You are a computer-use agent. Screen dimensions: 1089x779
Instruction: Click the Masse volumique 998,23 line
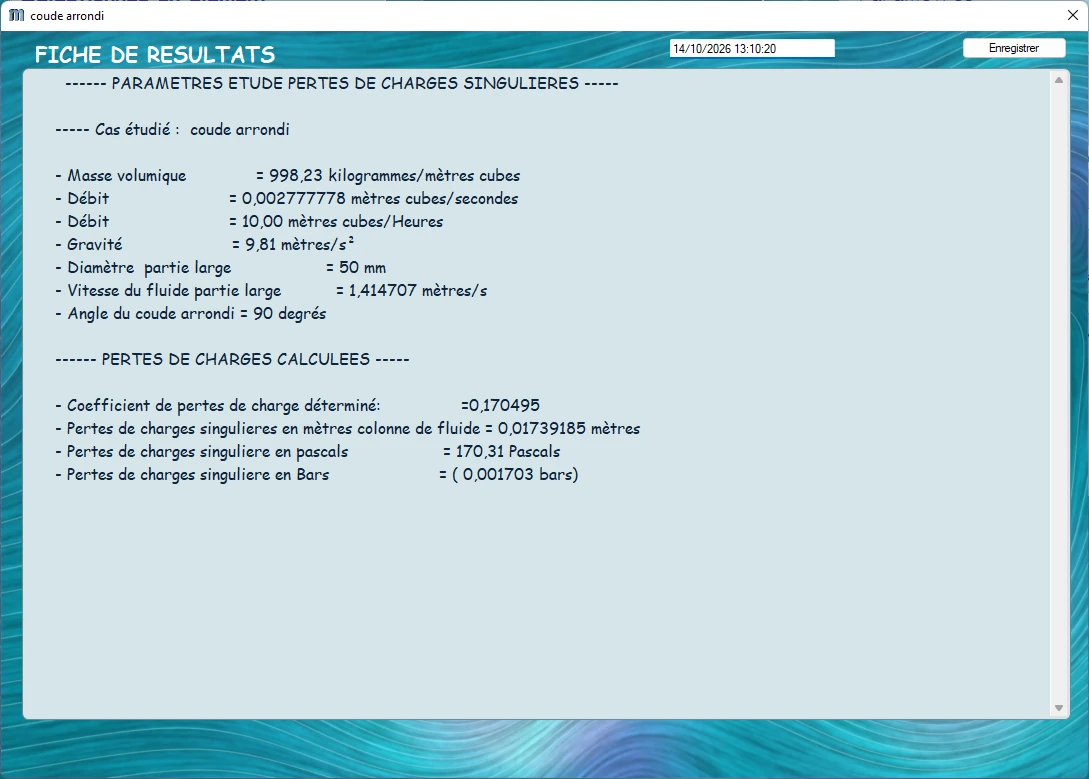288,176
